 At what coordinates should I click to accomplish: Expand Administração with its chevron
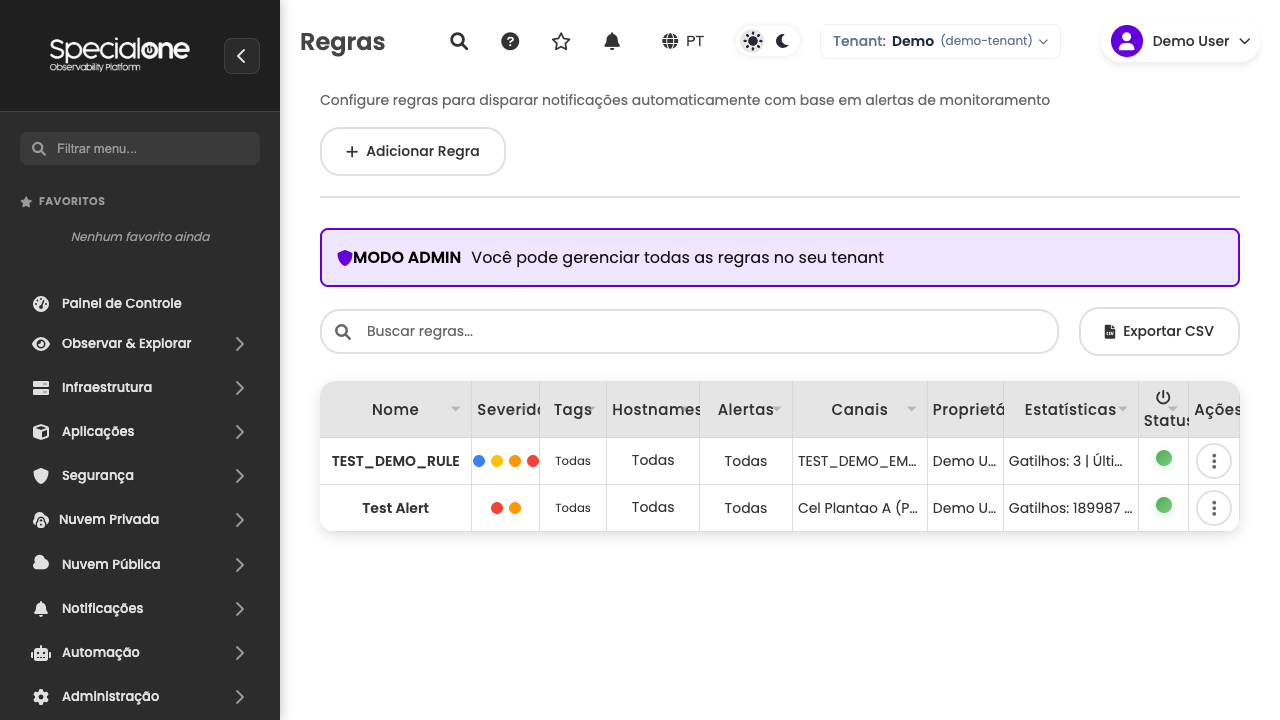(x=240, y=696)
